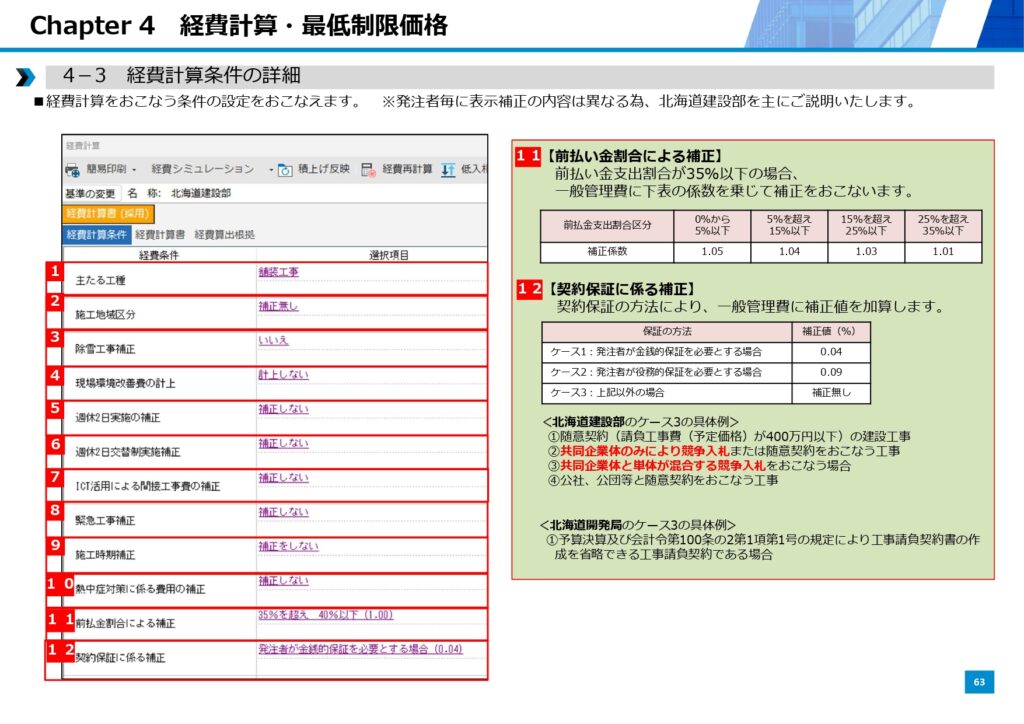Click いいえ link for 除雪工事補正
1024x724 pixels.
[273, 340]
